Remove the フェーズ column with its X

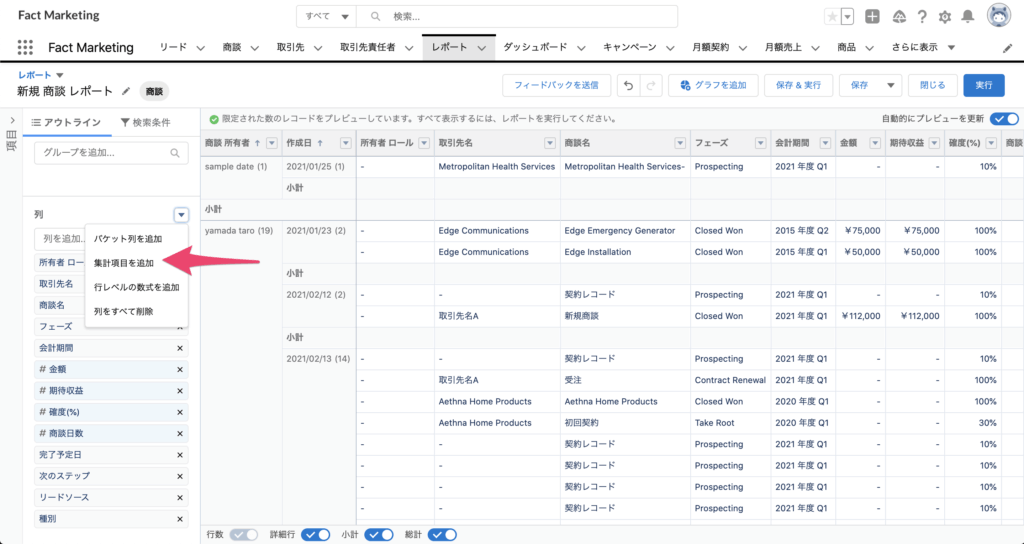click(180, 327)
